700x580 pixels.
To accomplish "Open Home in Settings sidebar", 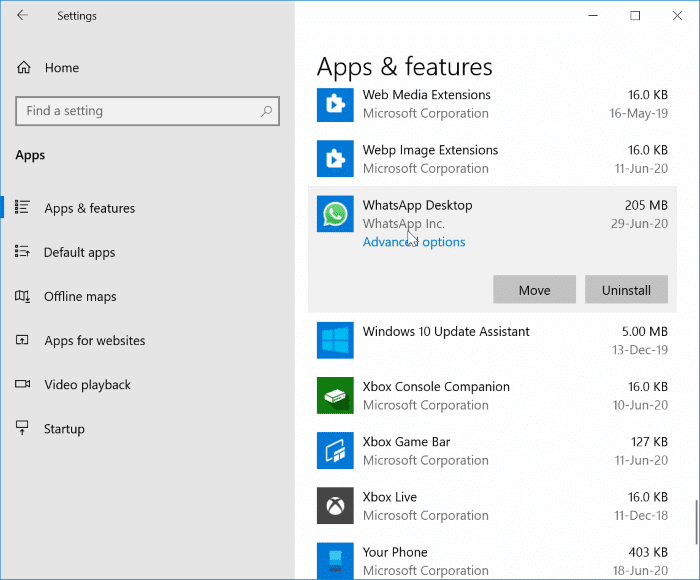I will 147,67.
